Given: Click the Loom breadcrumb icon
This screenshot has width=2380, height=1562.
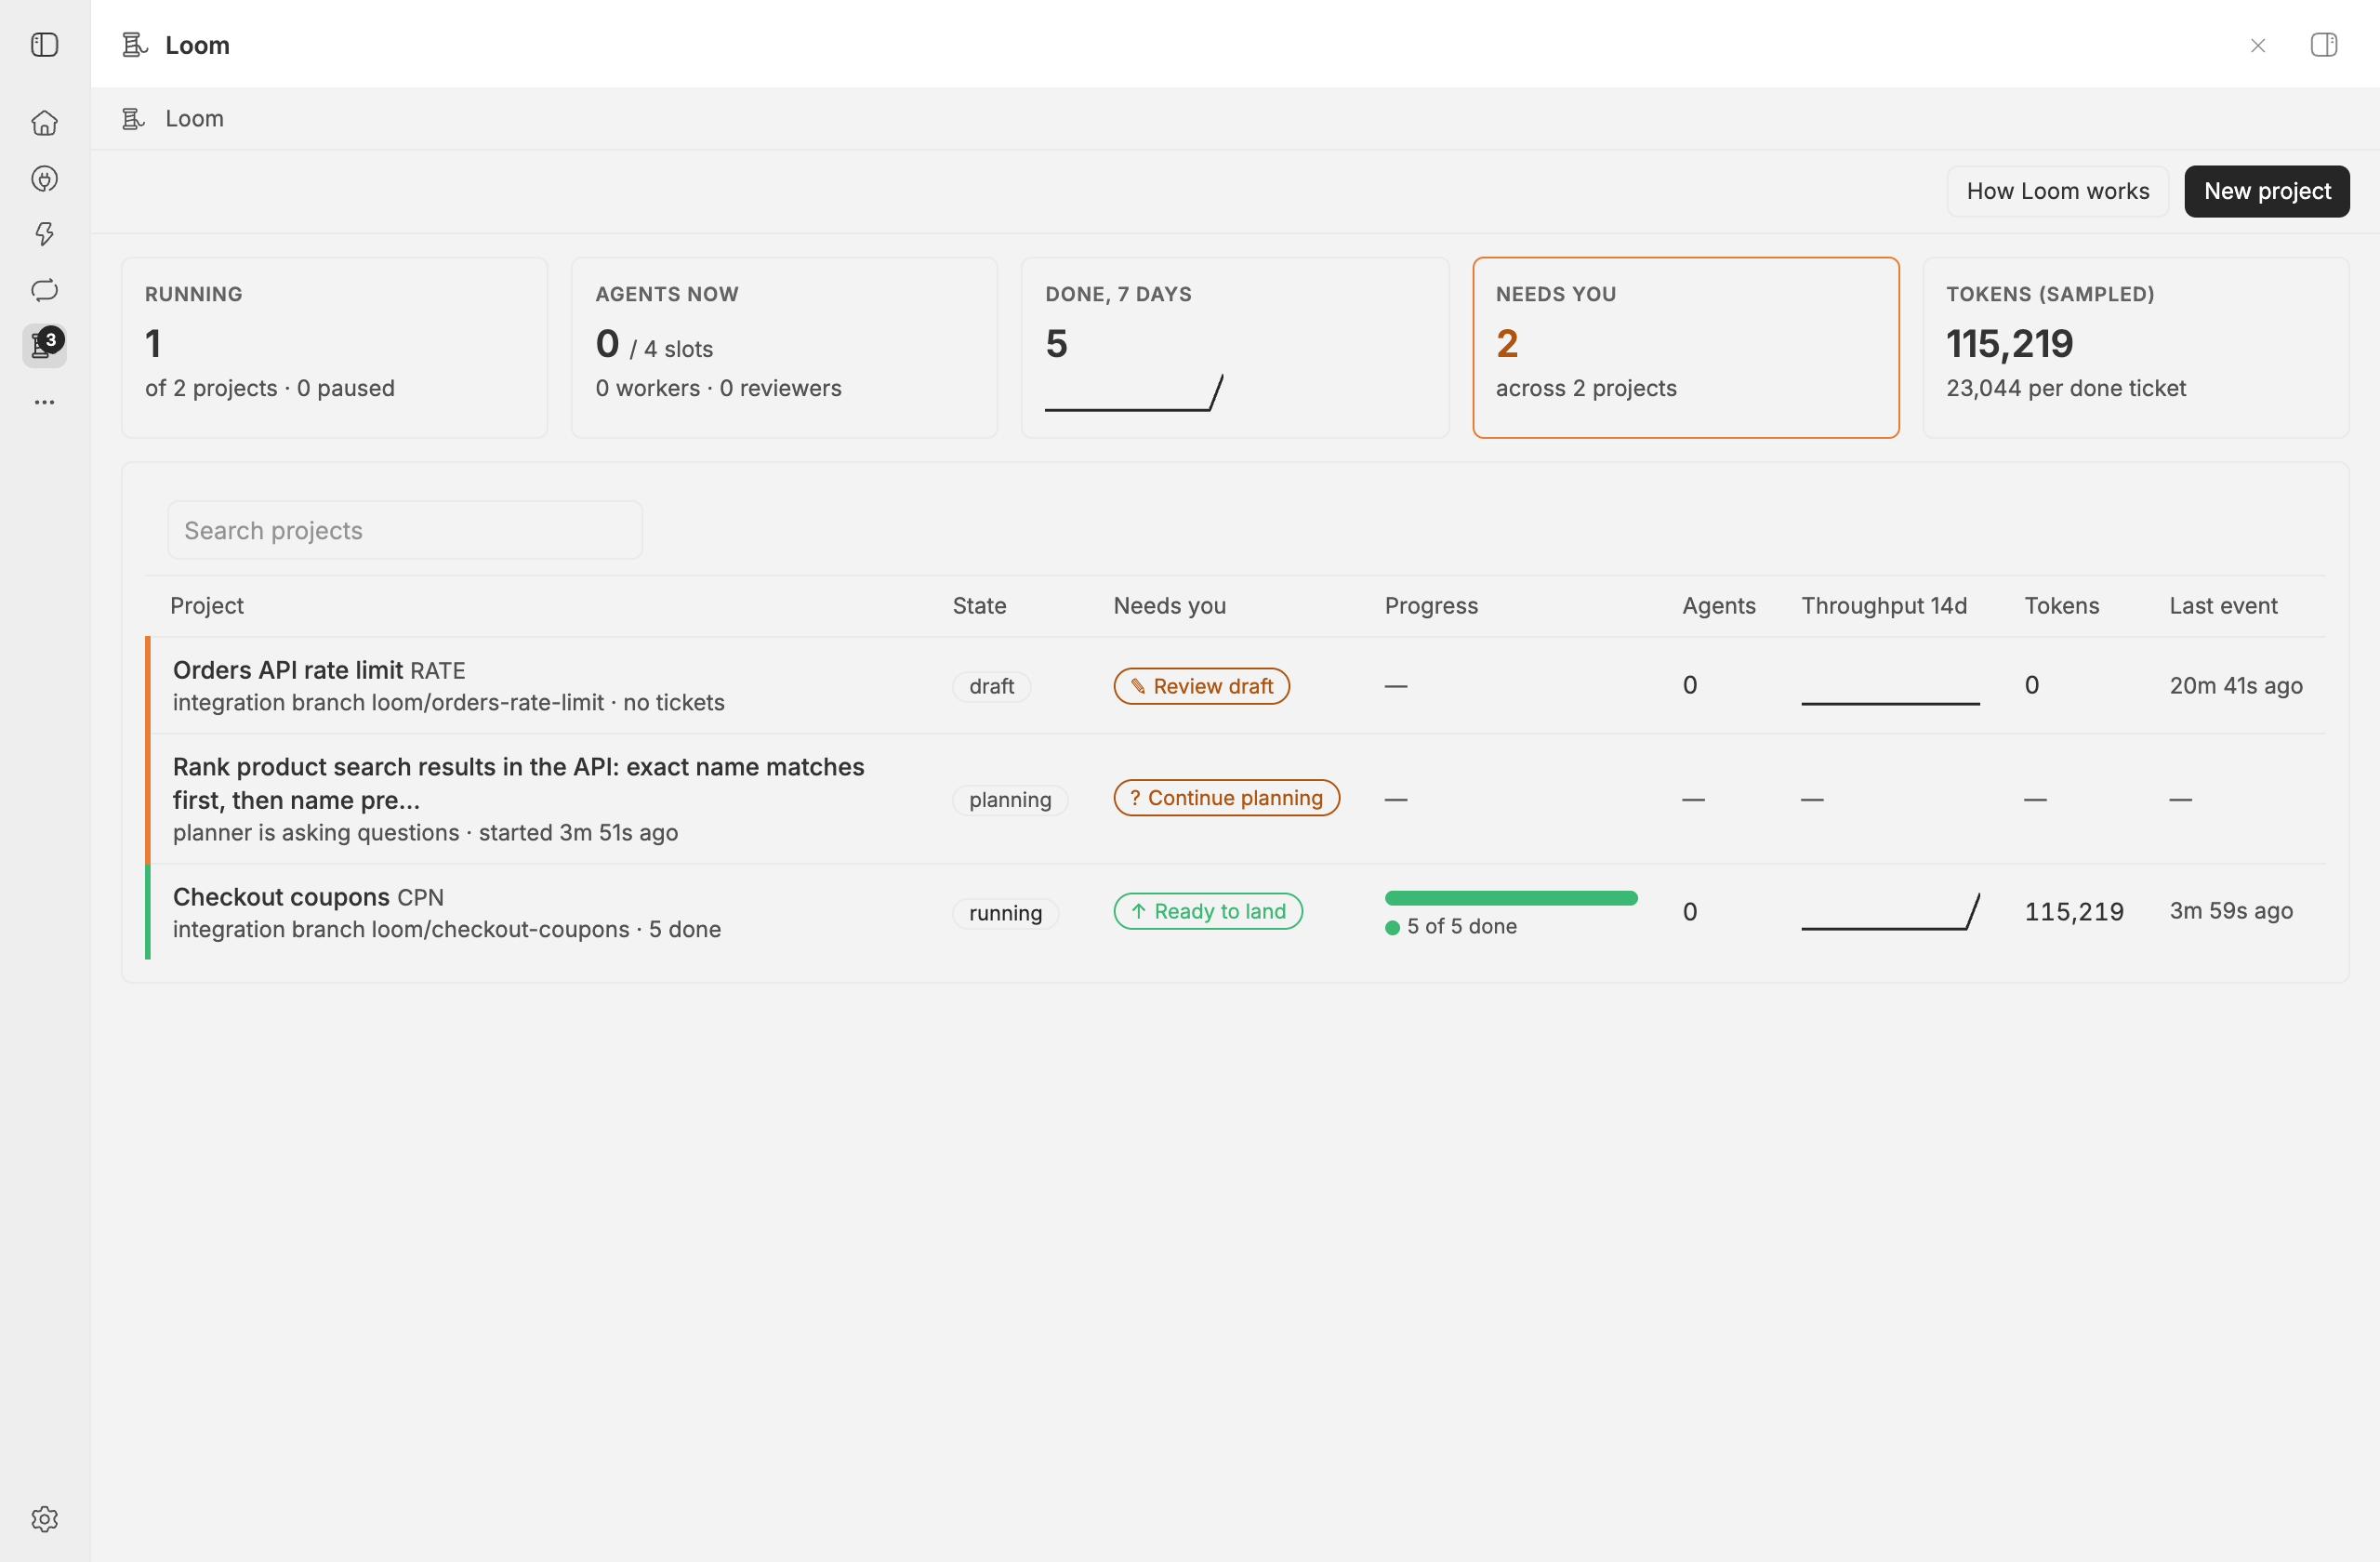Looking at the screenshot, I should (134, 119).
